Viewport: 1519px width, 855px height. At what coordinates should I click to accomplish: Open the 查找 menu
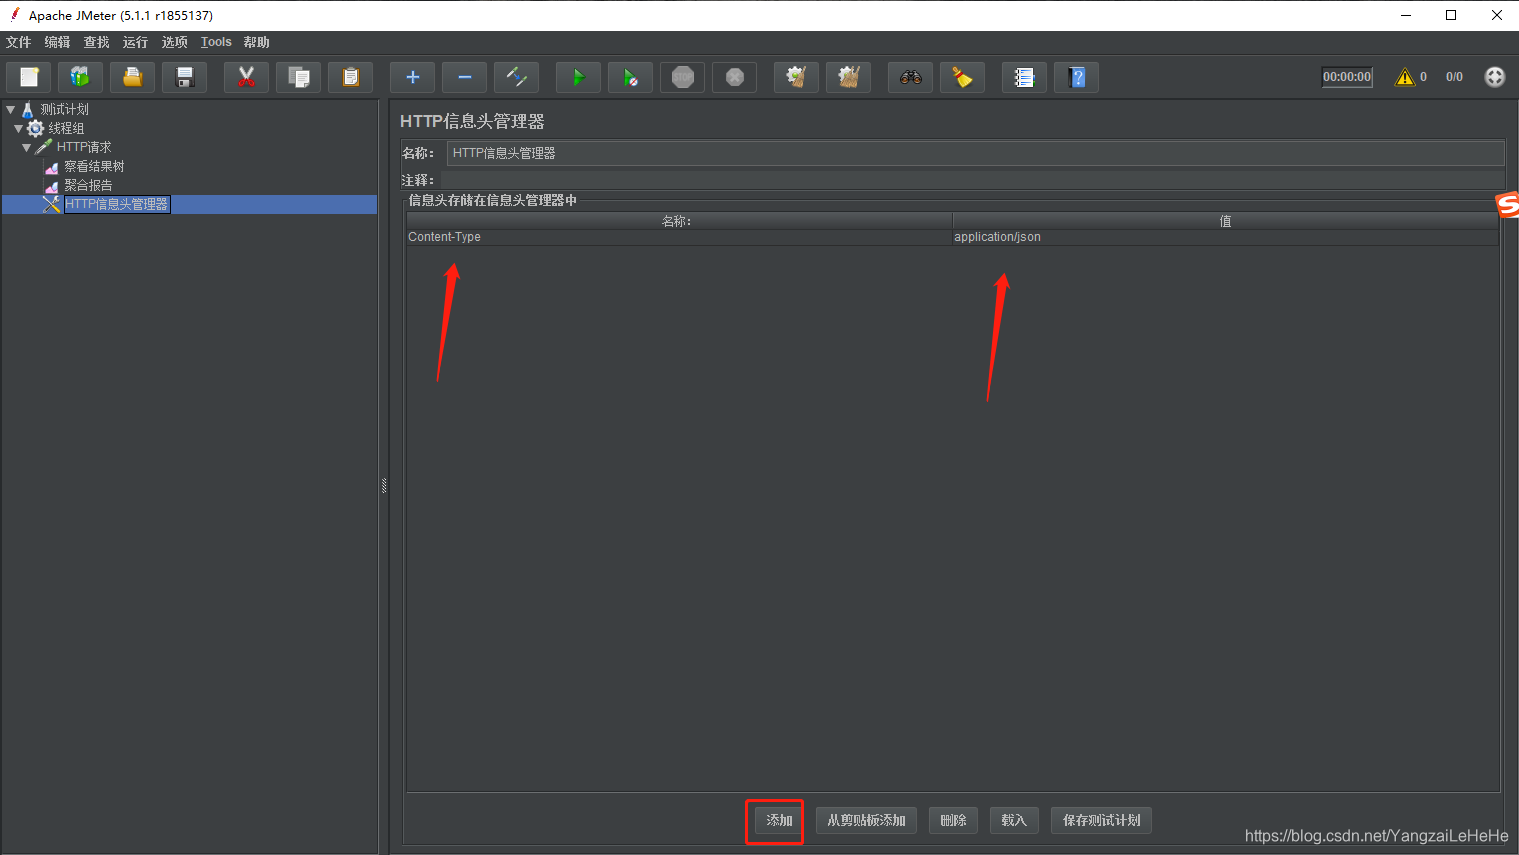tap(97, 42)
